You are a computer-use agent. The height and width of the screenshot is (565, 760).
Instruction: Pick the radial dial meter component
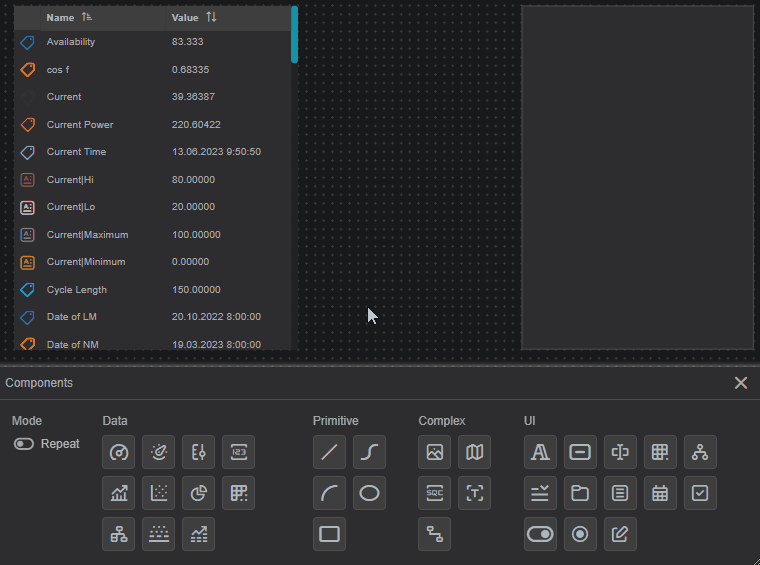tap(158, 452)
